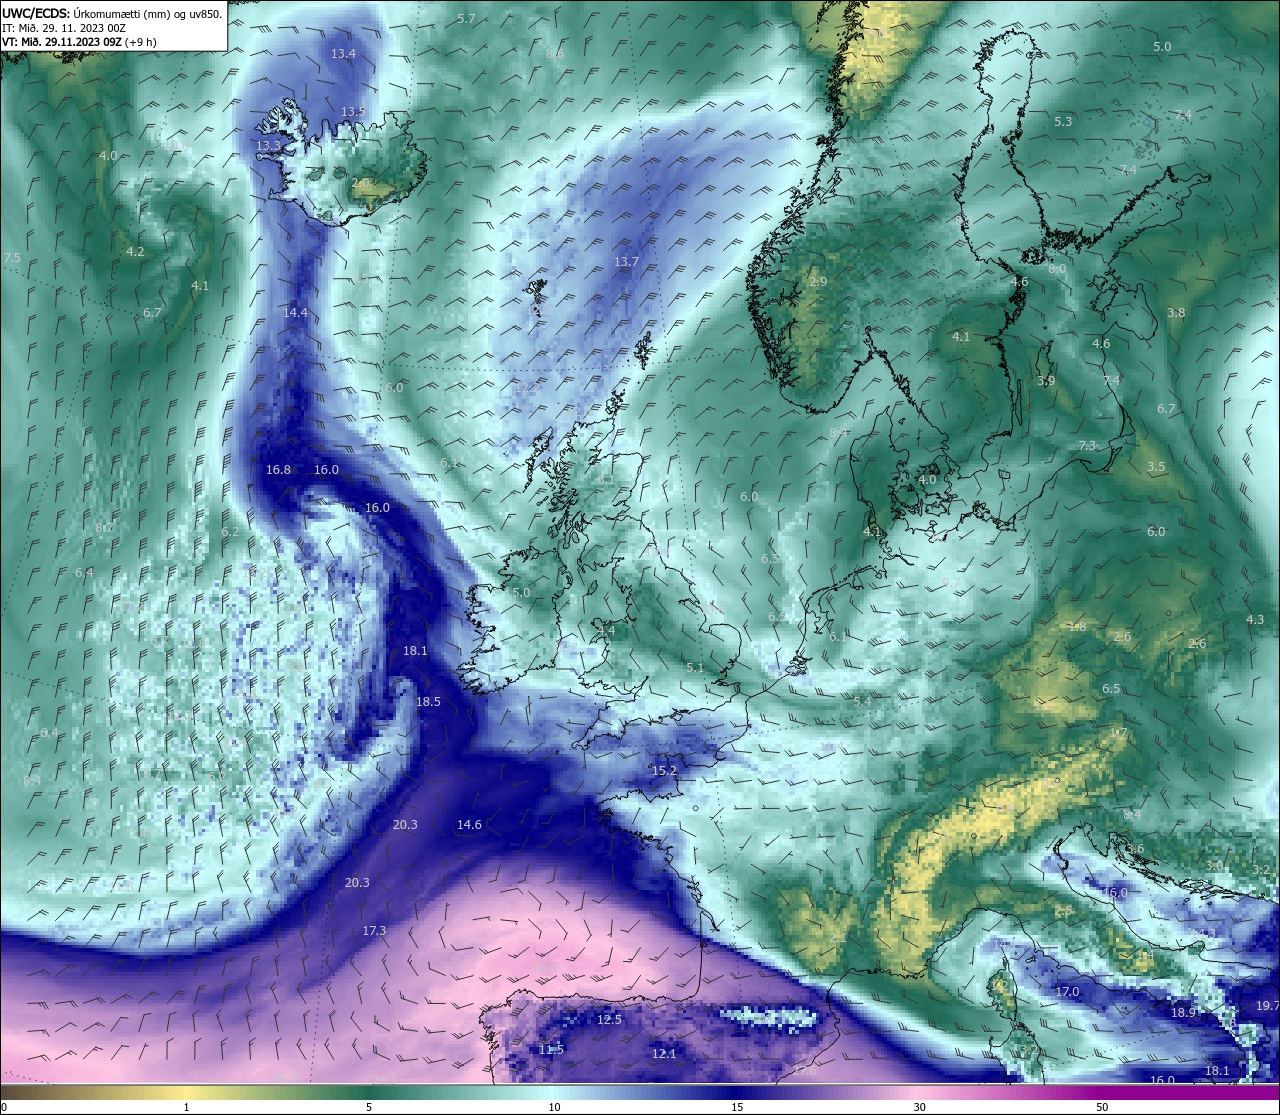Click the colour scale label 50
Viewport: 1280px width, 1115px height.
pyautogui.click(x=1102, y=1107)
